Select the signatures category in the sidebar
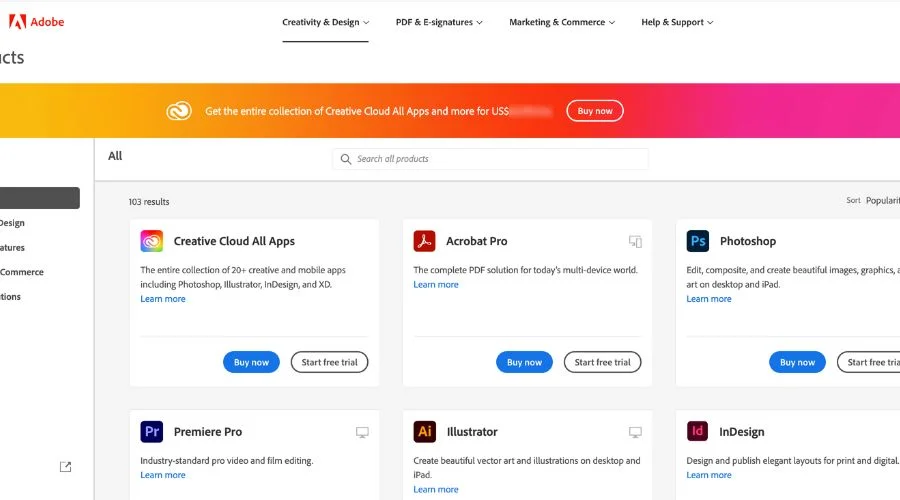The width and height of the screenshot is (900, 500). [13, 247]
